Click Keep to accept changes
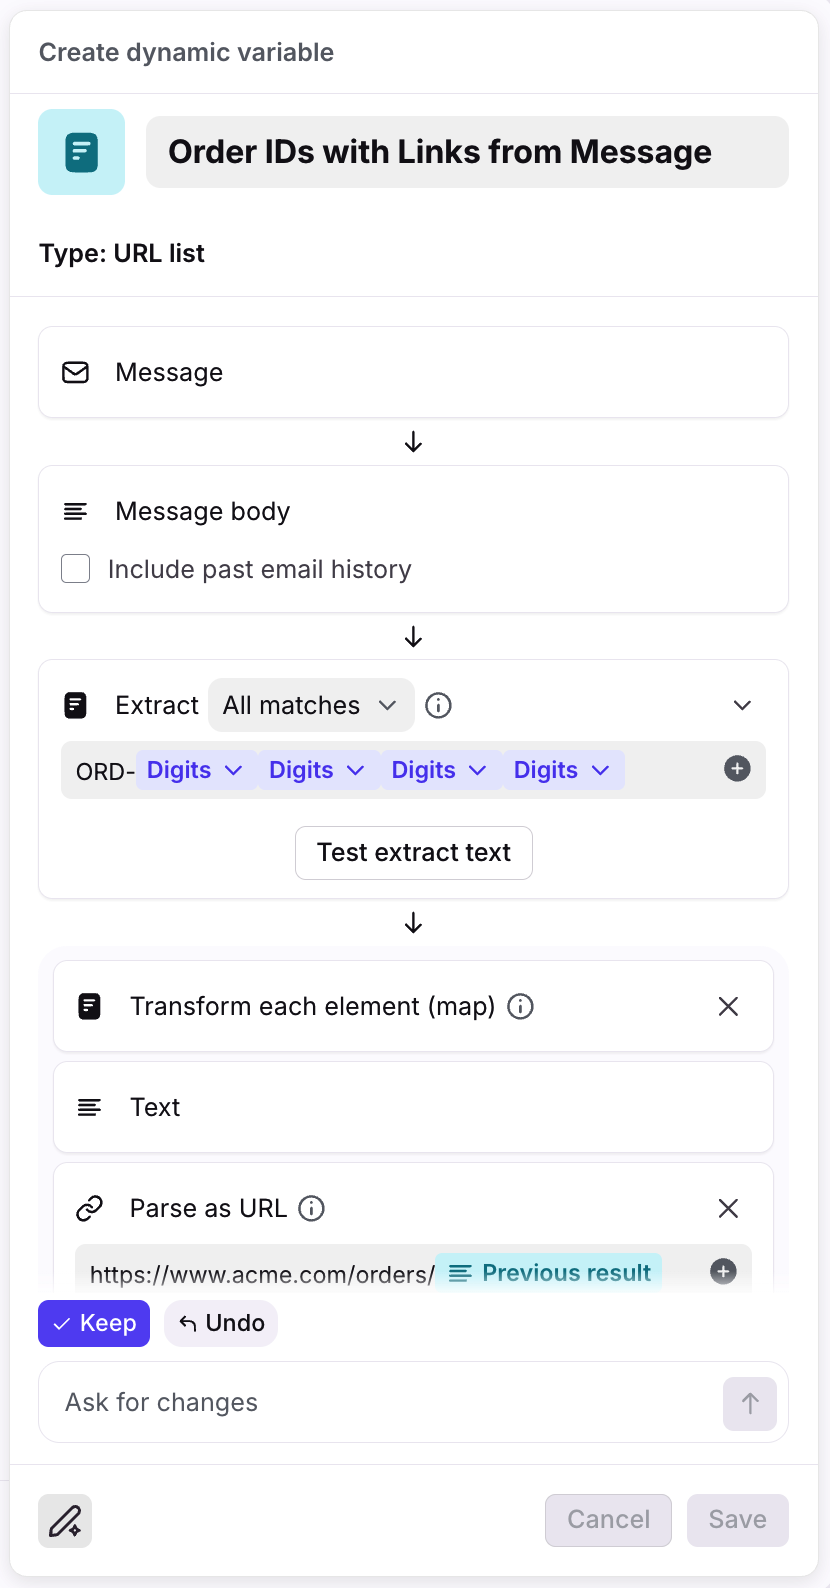Viewport: 830px width, 1588px height. click(x=94, y=1323)
